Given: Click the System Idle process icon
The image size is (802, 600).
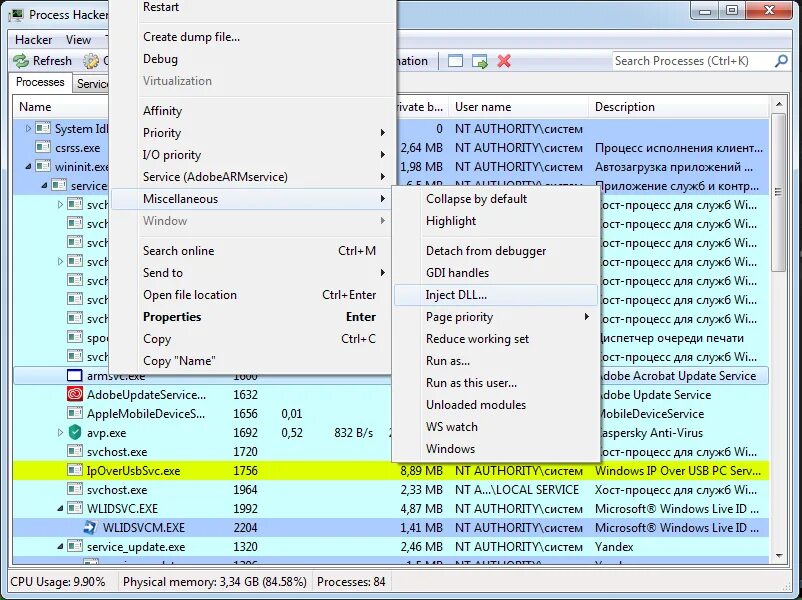Looking at the screenshot, I should (x=43, y=128).
